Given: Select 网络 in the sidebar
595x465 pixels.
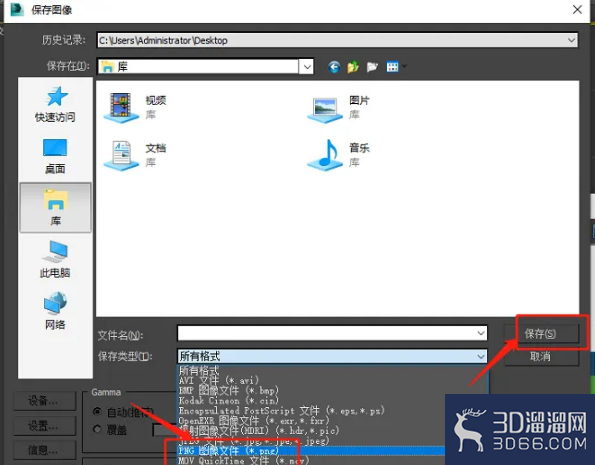Looking at the screenshot, I should (55, 311).
